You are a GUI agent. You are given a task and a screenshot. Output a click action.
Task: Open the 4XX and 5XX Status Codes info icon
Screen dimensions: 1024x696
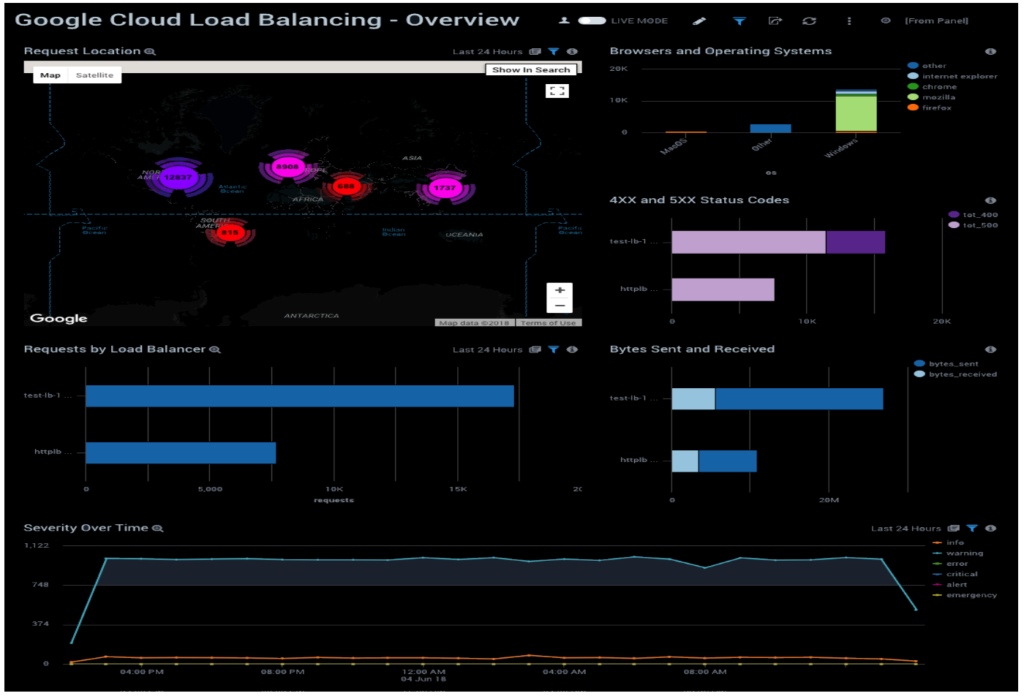(991, 200)
